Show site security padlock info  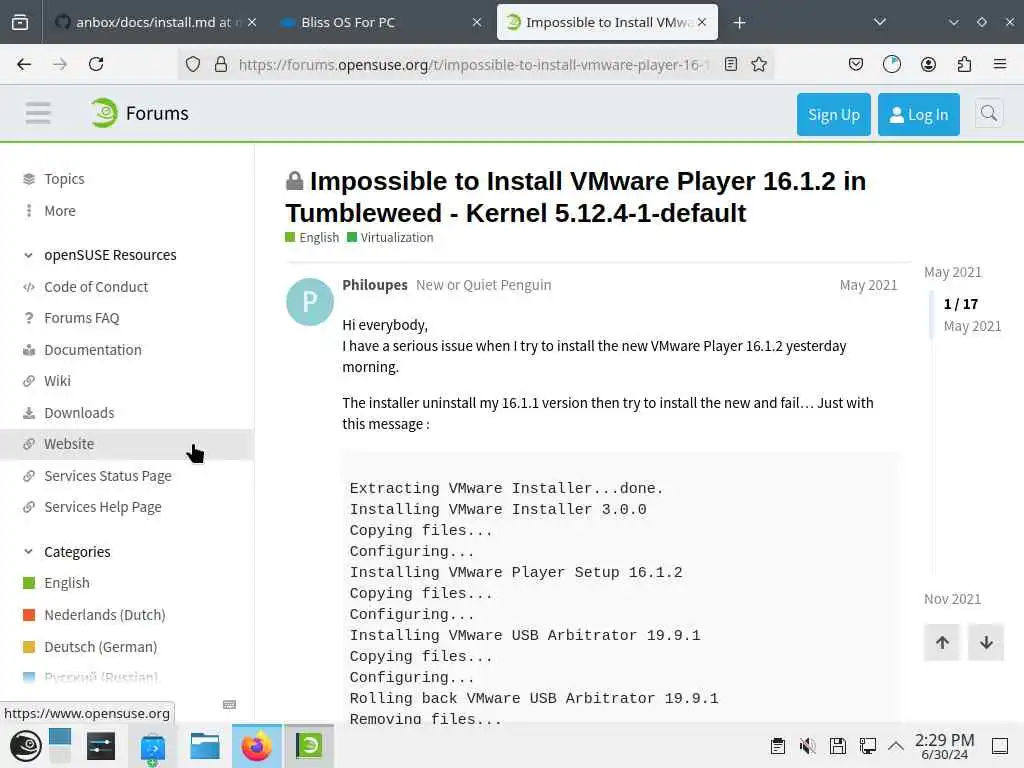point(221,64)
